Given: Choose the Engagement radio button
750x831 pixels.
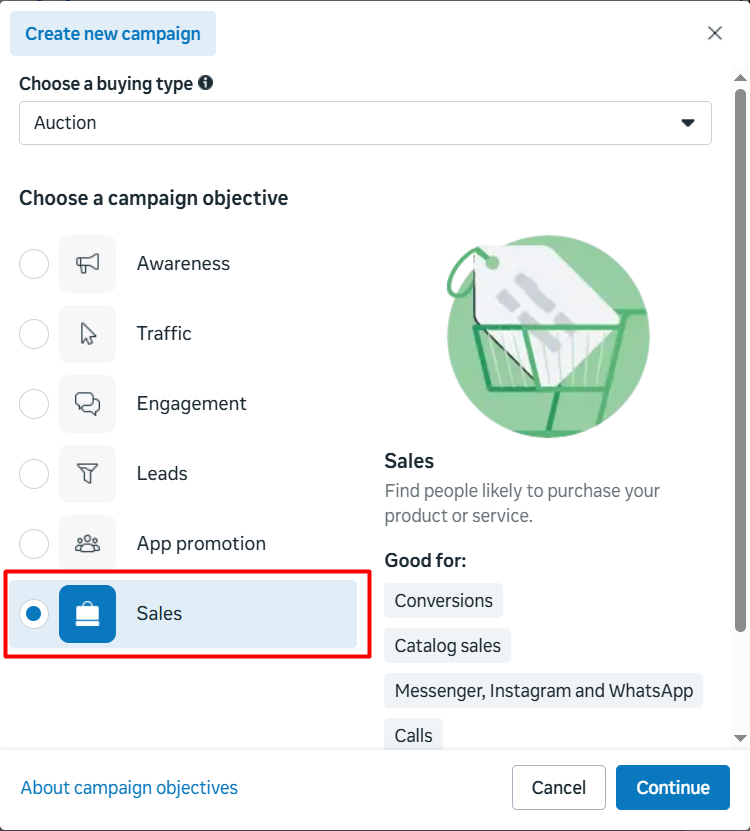Looking at the screenshot, I should coord(34,404).
